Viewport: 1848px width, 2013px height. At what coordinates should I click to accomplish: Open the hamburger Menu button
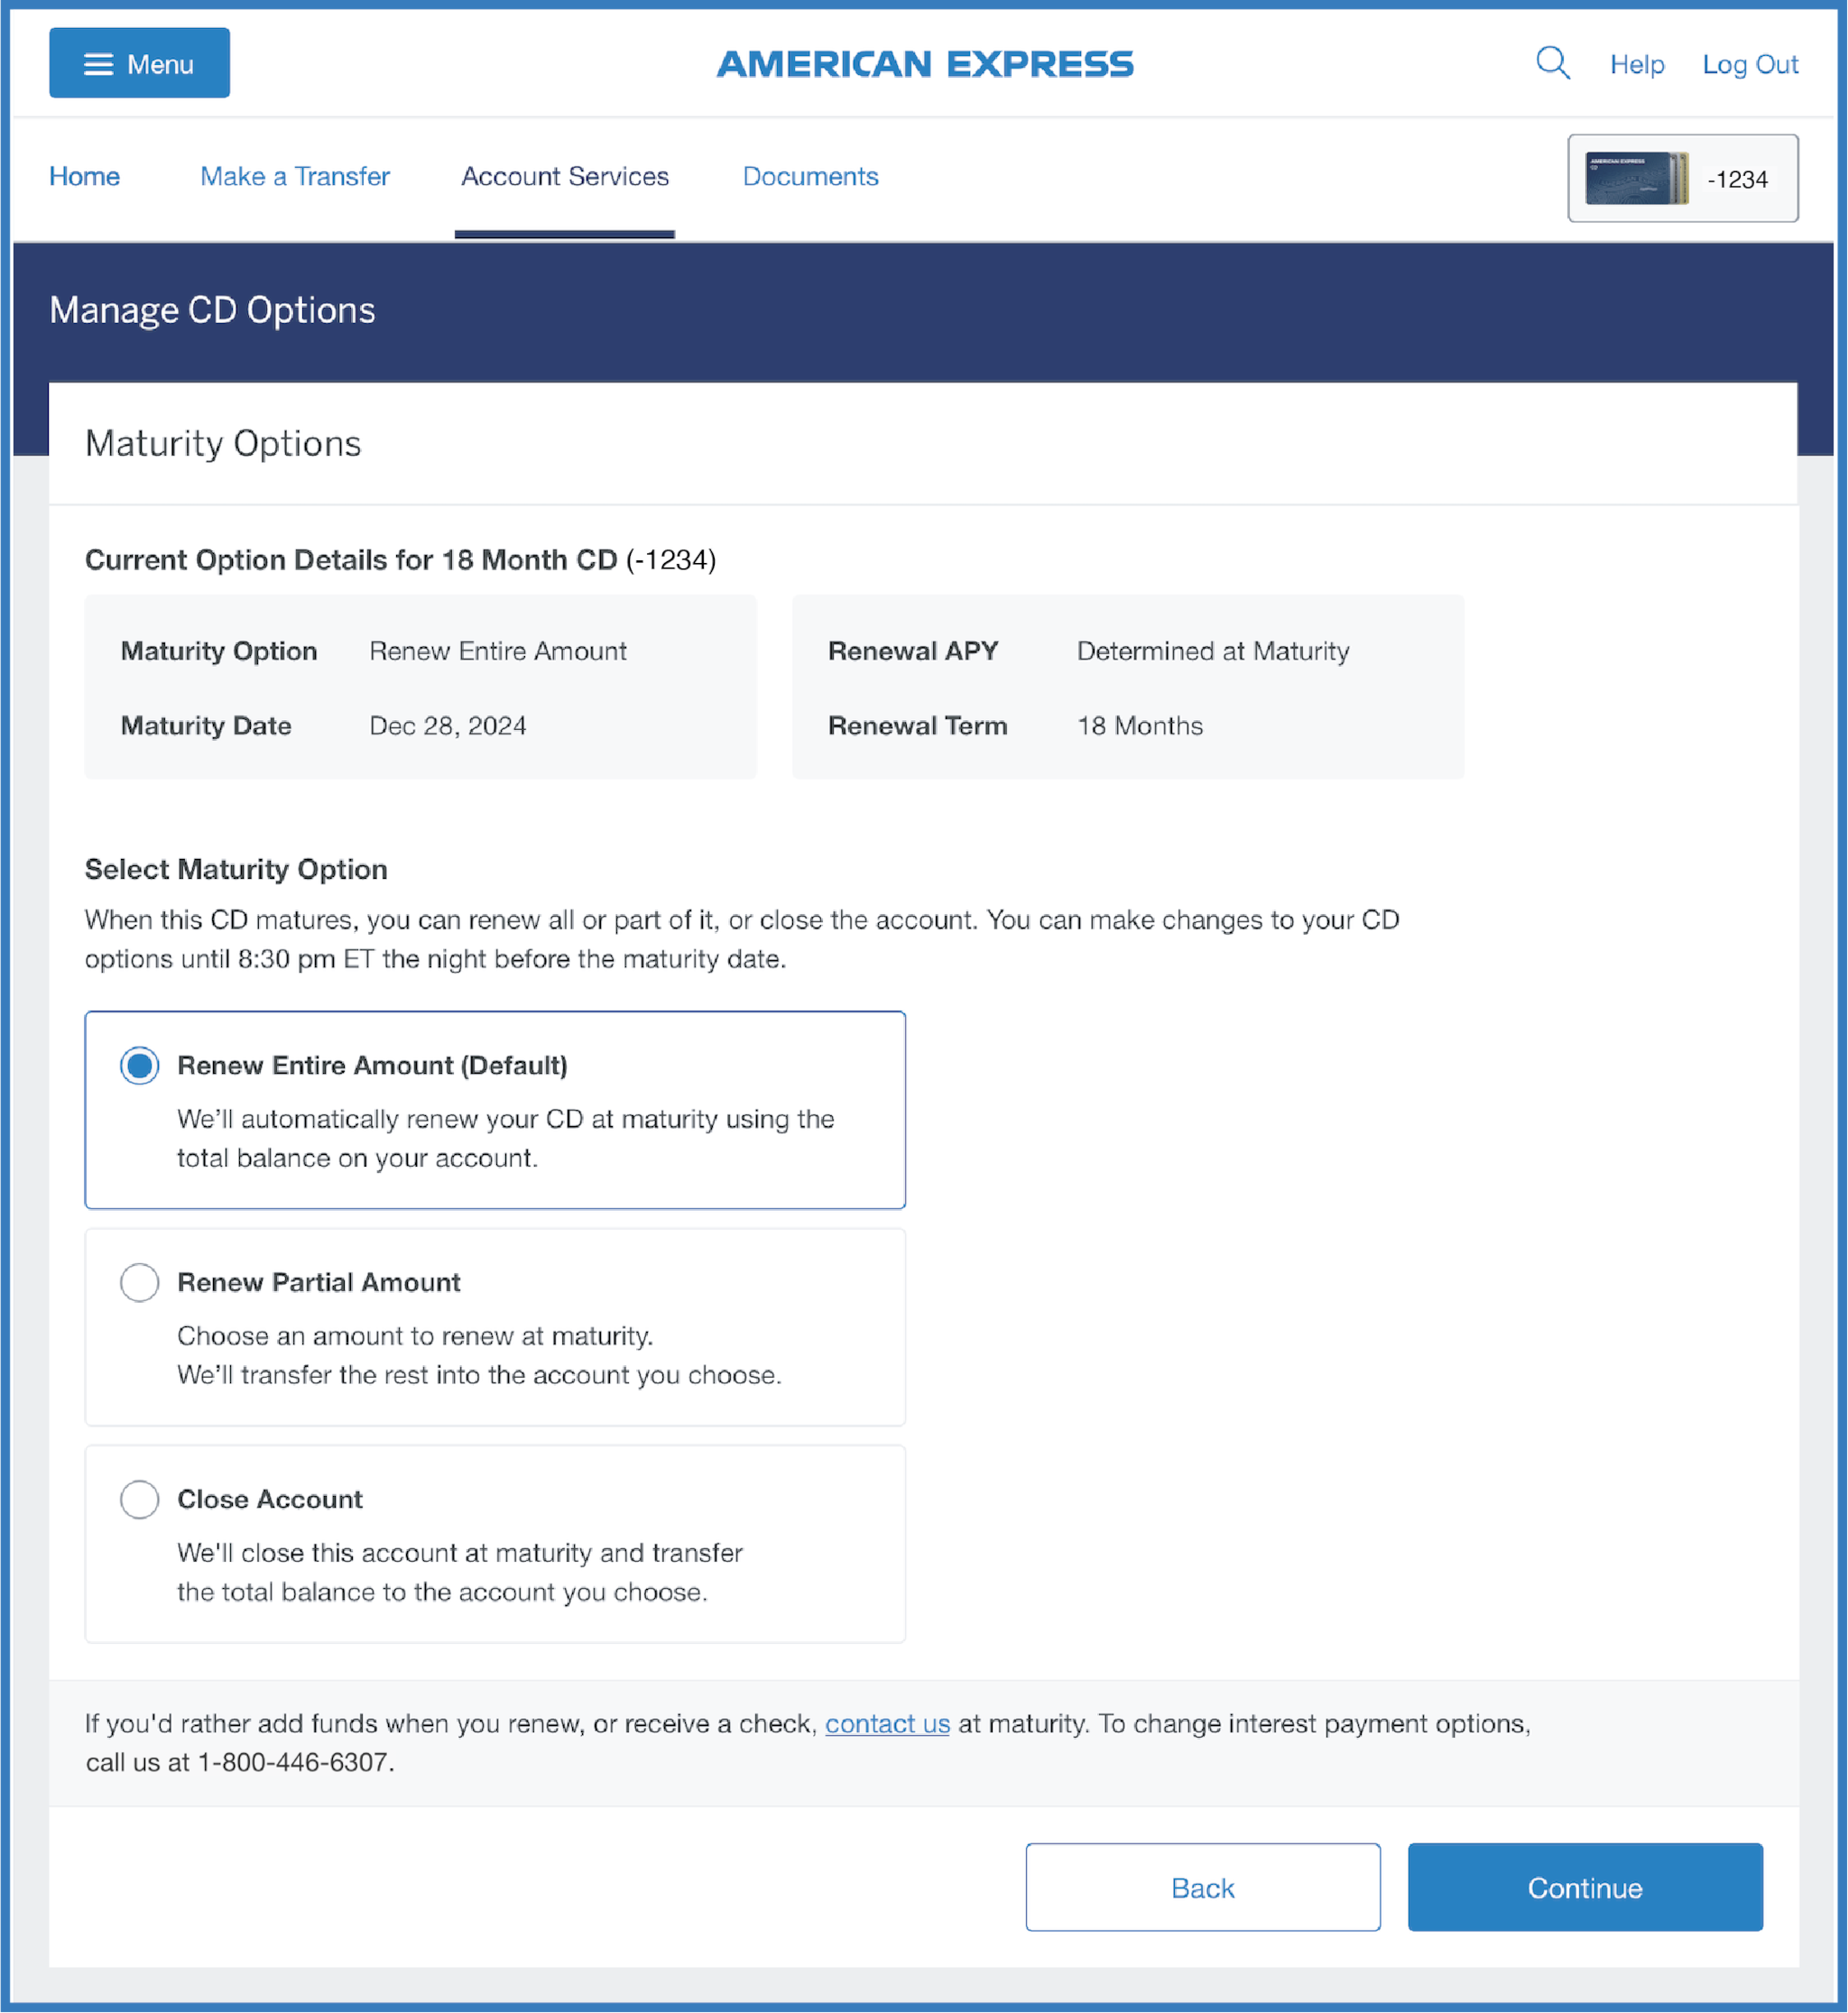click(139, 63)
